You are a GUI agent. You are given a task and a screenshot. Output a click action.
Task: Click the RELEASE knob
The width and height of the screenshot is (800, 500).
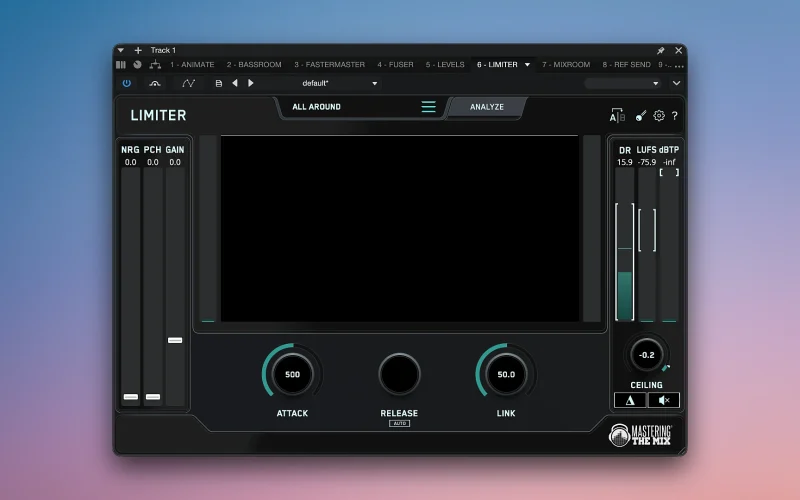coord(399,374)
